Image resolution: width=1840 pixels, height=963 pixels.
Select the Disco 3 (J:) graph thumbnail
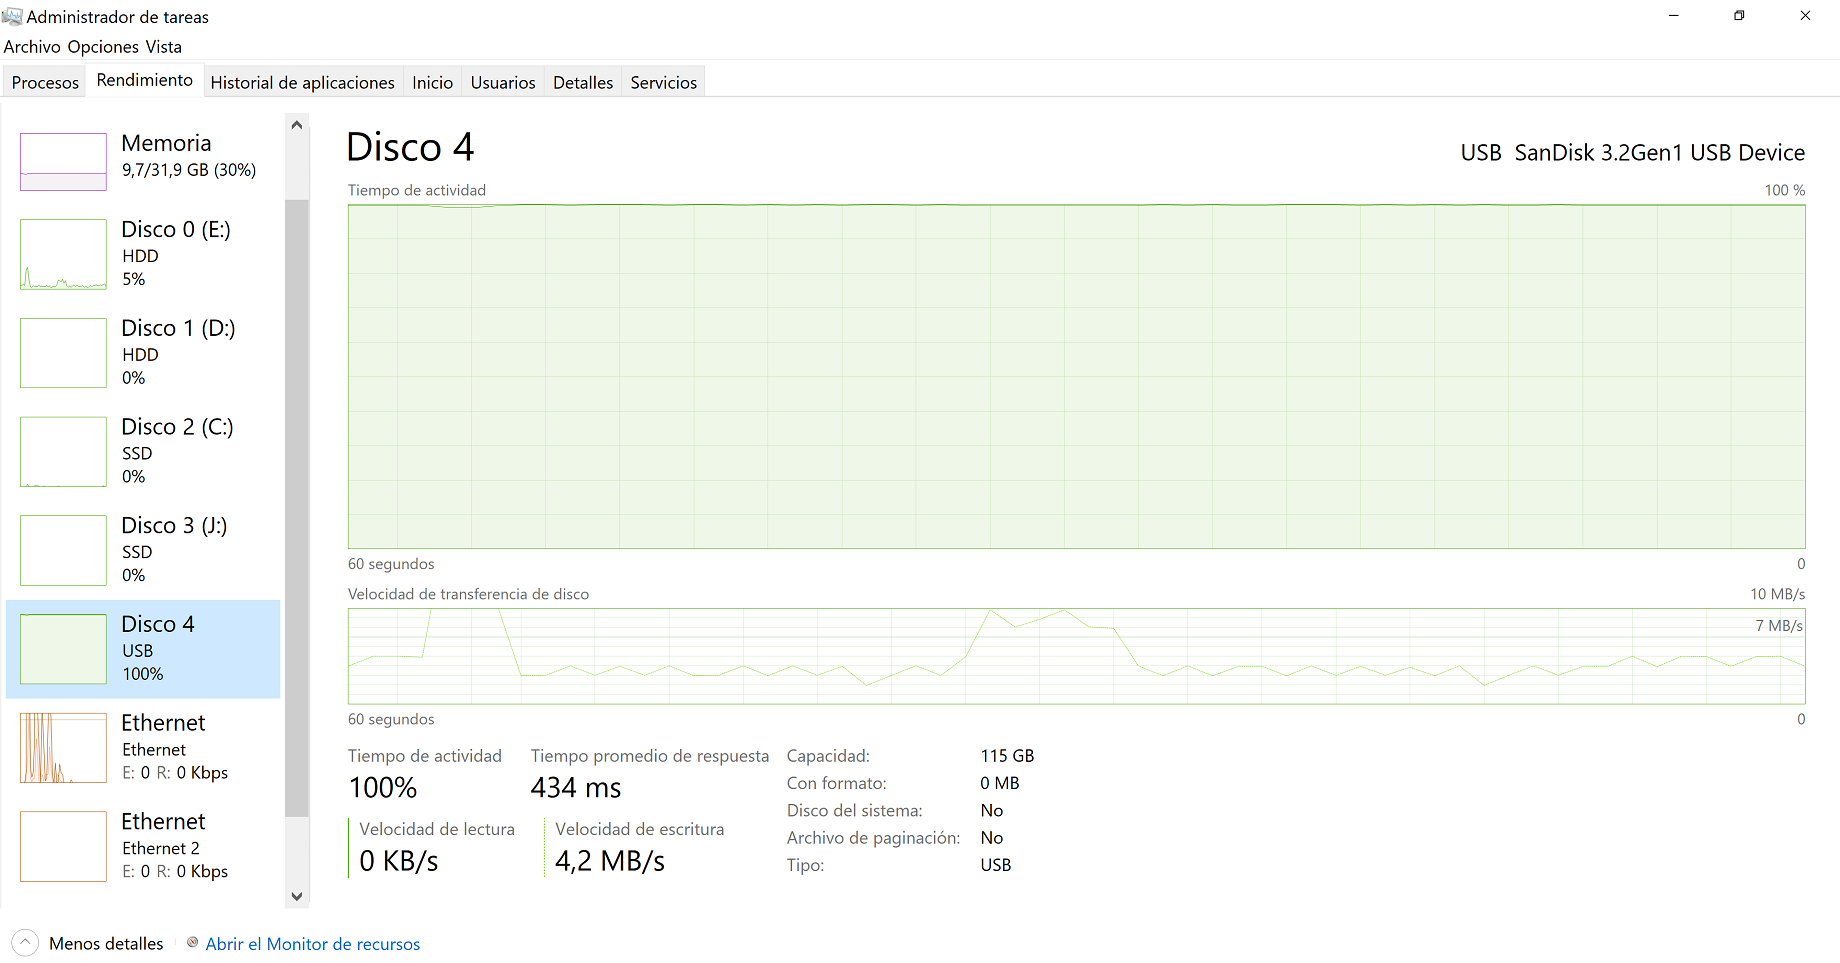coord(63,551)
